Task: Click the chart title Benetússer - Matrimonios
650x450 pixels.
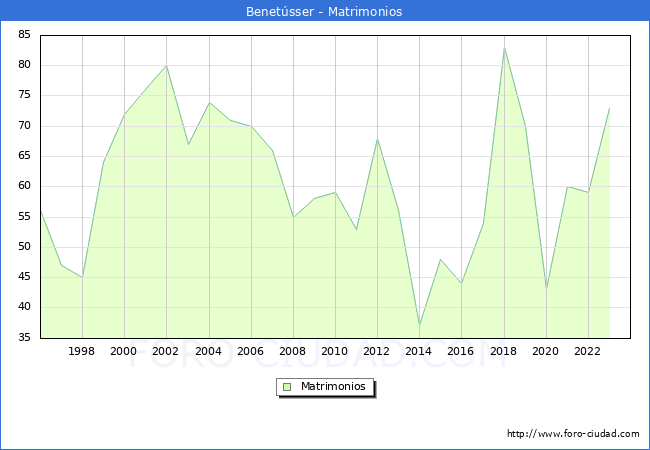Action: click(x=324, y=11)
